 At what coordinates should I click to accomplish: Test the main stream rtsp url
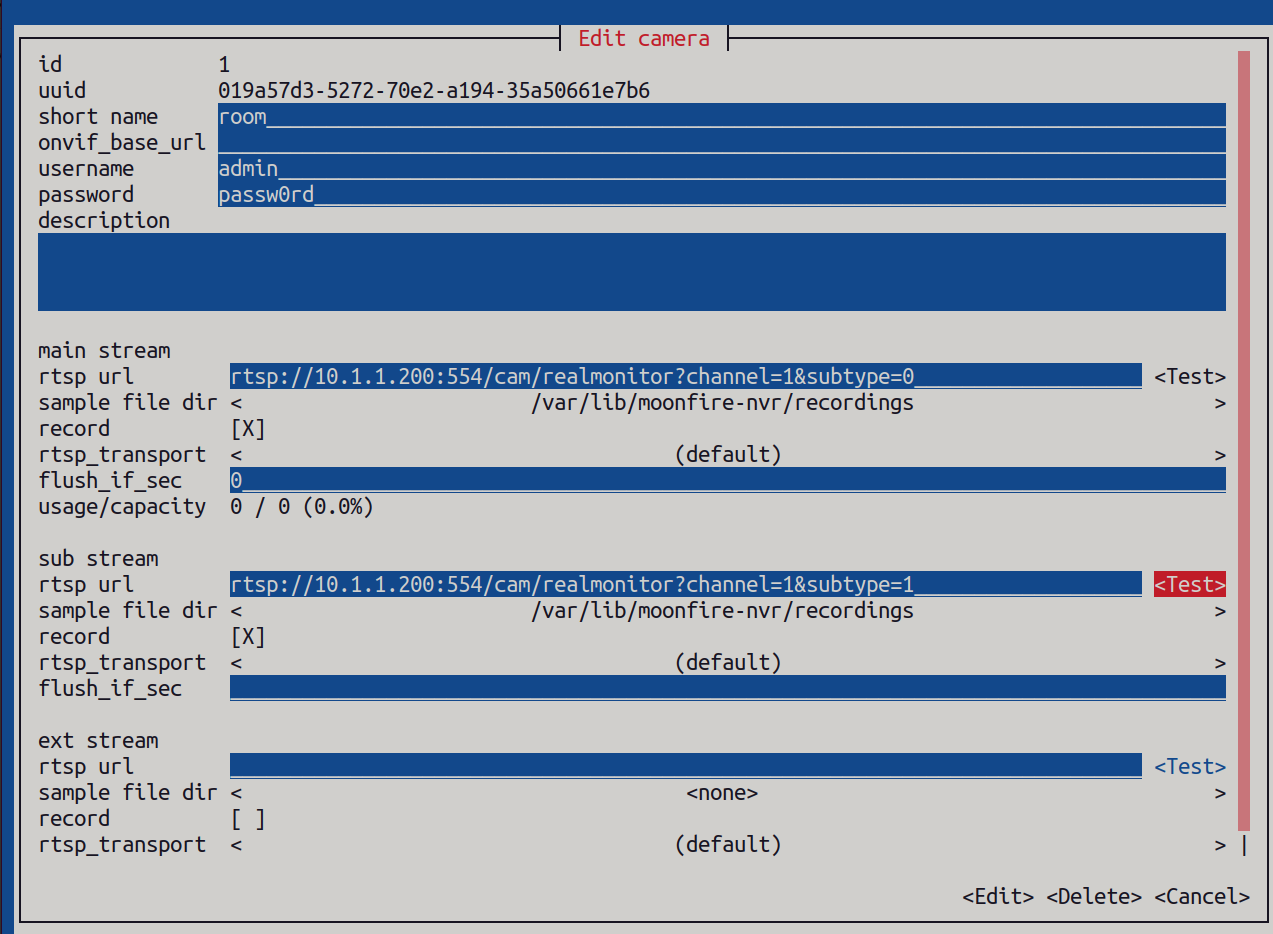pyautogui.click(x=1189, y=377)
